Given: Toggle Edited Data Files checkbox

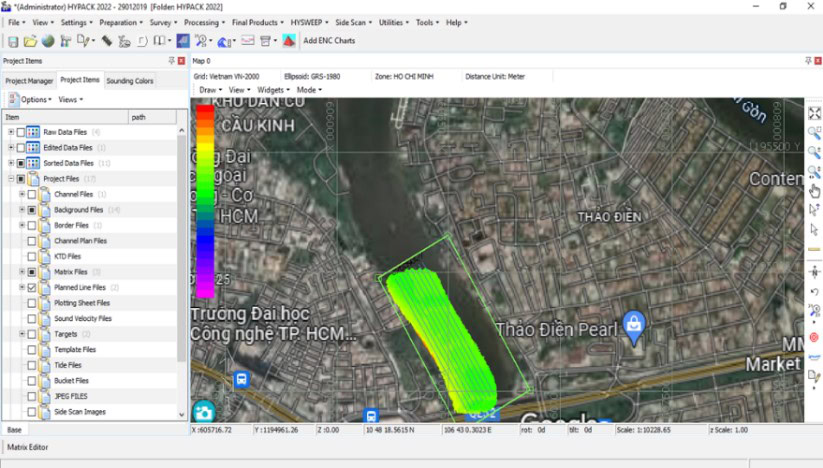Looking at the screenshot, I should [20, 148].
